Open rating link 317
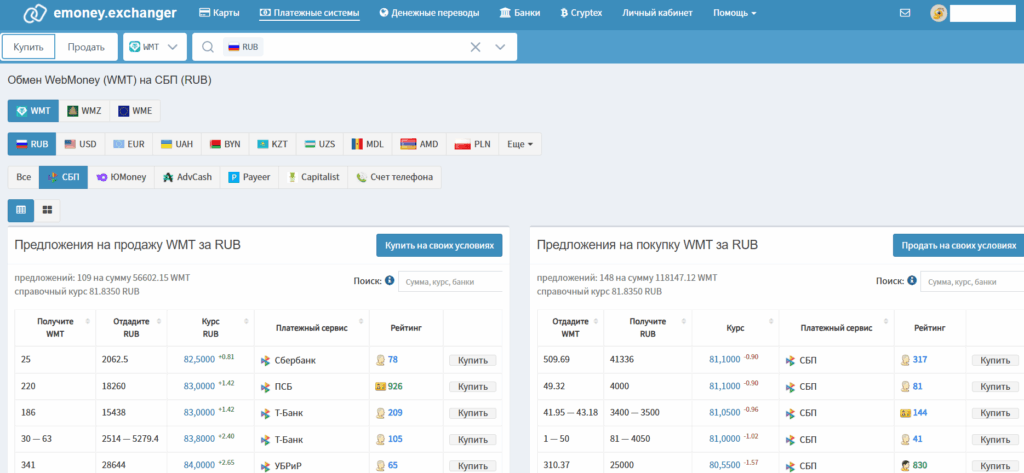Viewport: 1024px width, 473px height. 920,360
